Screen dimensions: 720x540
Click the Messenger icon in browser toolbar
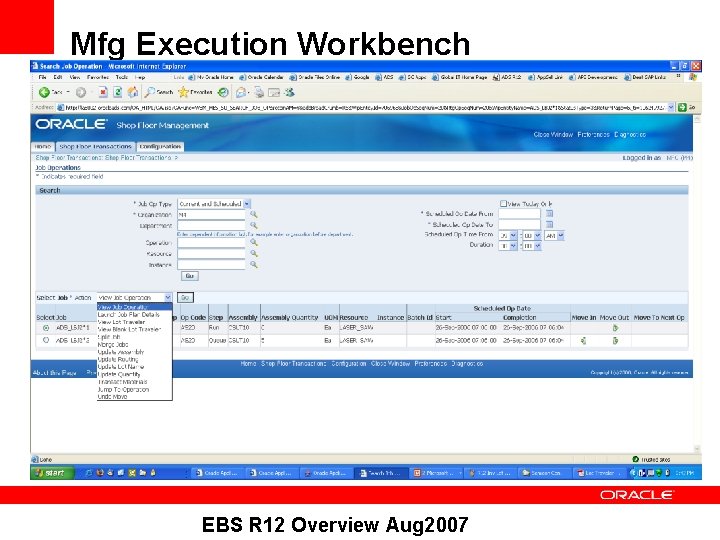point(289,93)
